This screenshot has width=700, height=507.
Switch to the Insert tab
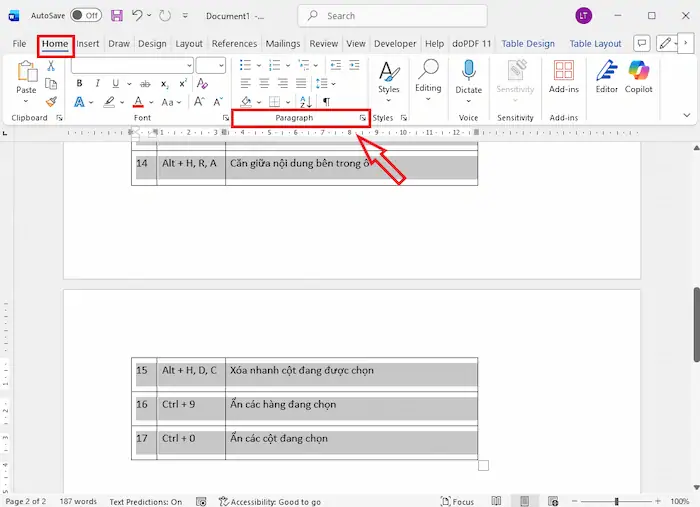tap(88, 44)
